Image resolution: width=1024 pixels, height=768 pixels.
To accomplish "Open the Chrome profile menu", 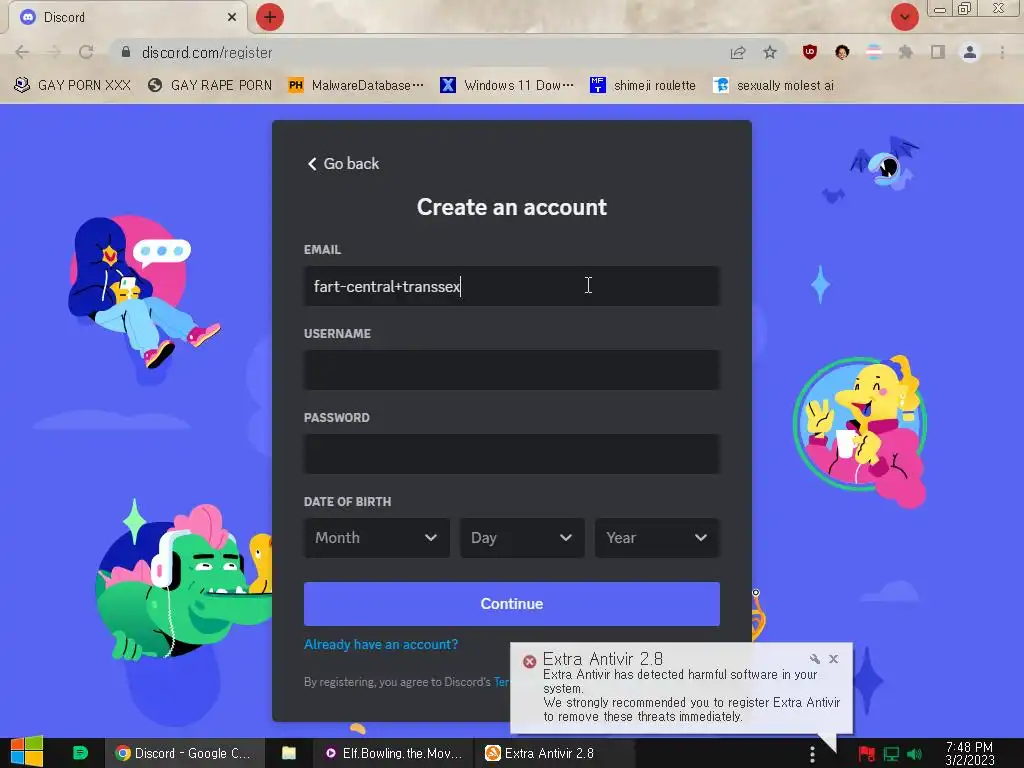I will (x=970, y=52).
